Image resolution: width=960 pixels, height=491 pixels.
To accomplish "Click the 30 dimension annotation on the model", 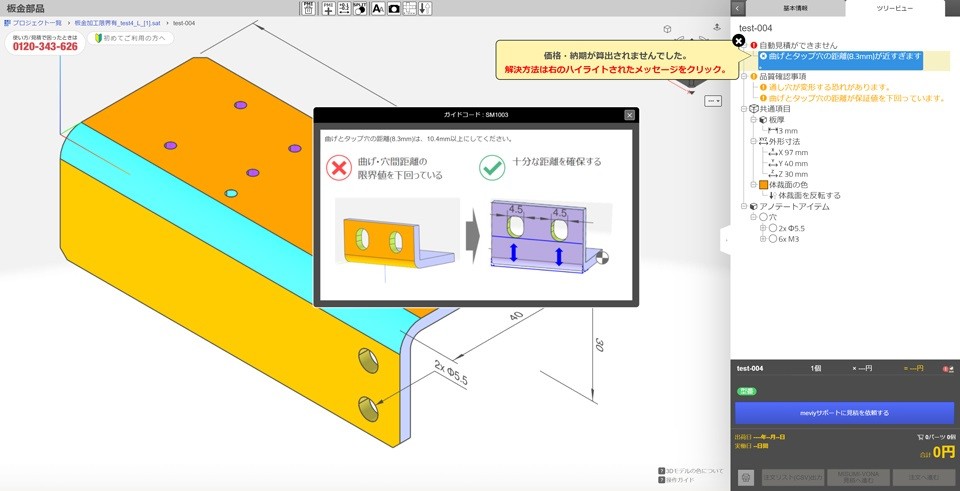I will (x=599, y=345).
